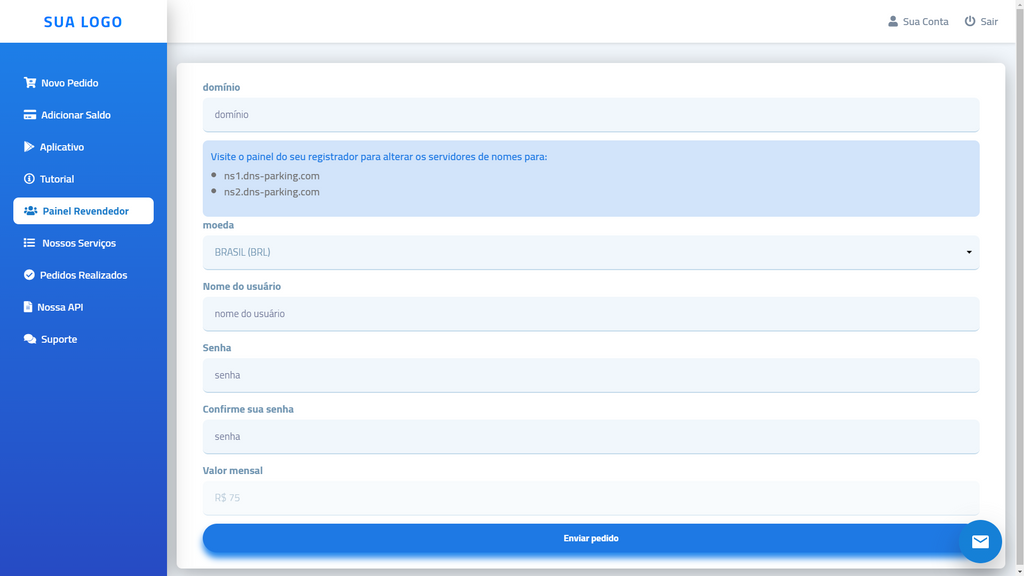The height and width of the screenshot is (576, 1024).
Task: Click the Nossos Serviços list icon
Action: point(29,242)
